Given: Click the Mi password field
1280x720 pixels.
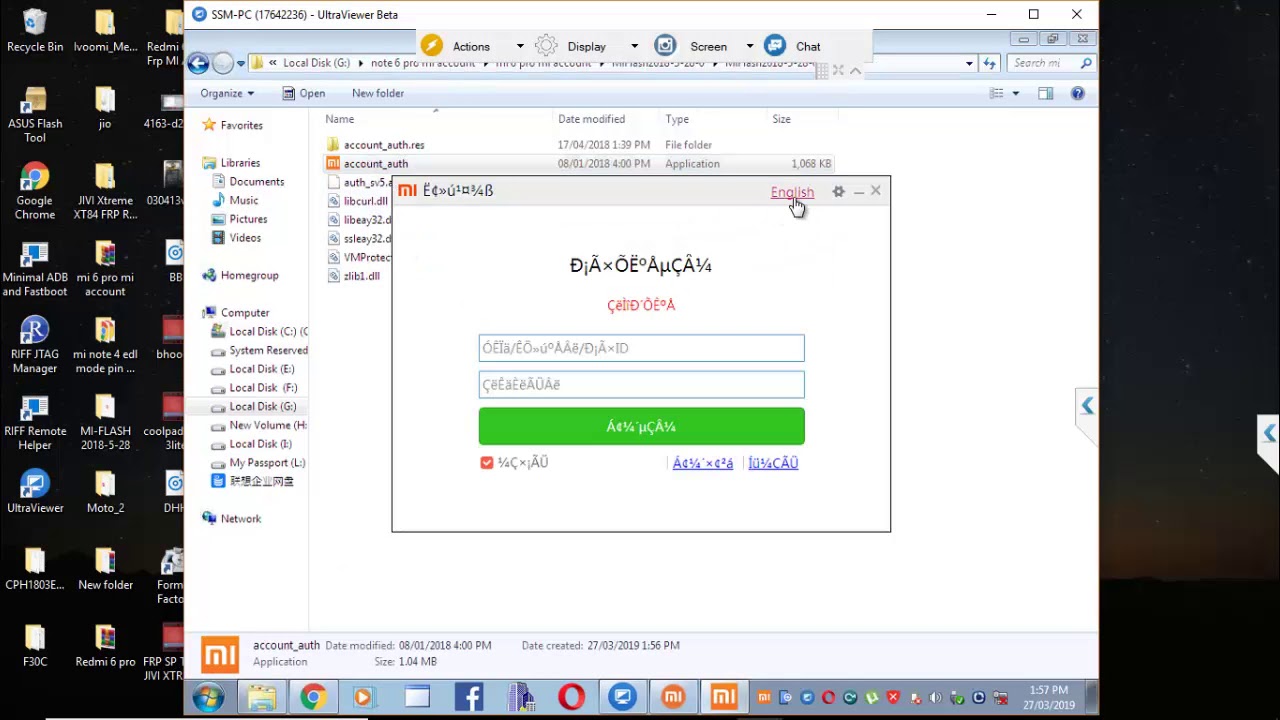Looking at the screenshot, I should pos(641,384).
